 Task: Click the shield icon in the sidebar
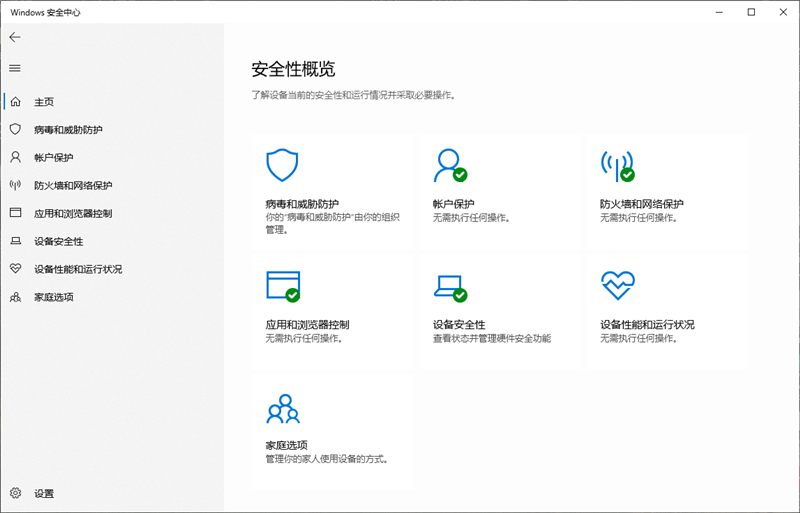[15, 129]
